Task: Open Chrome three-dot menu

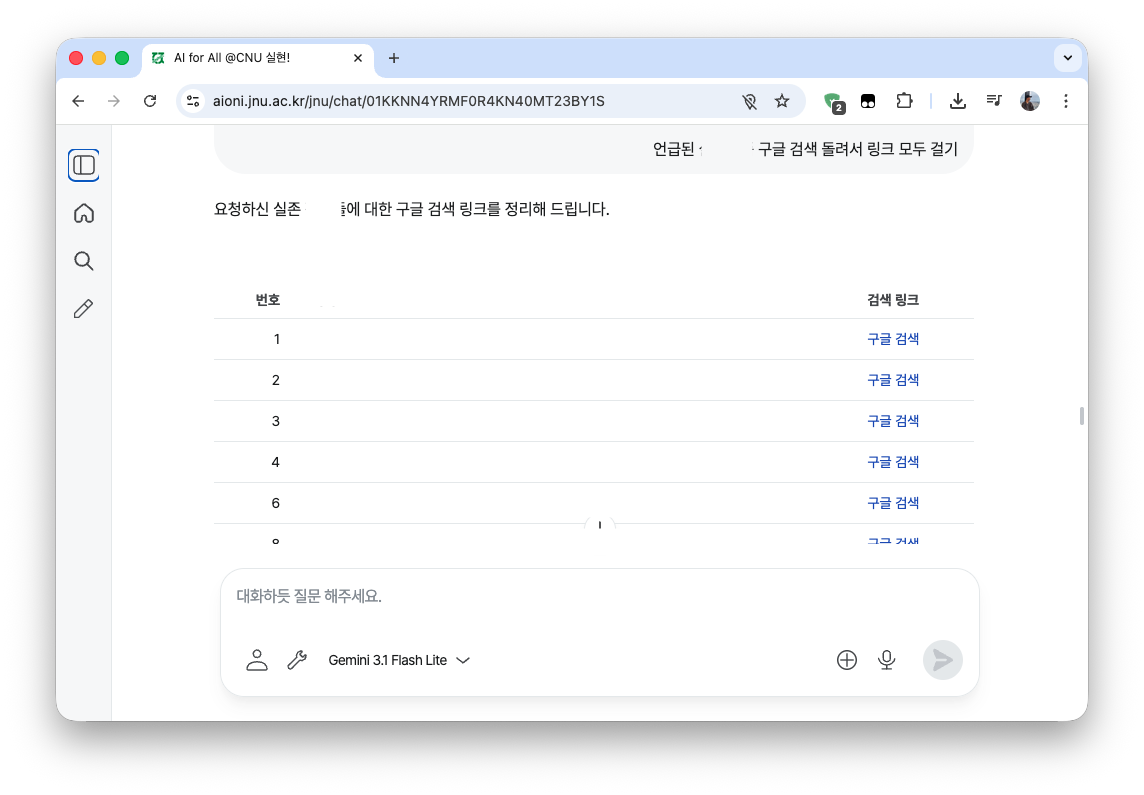Action: (x=1065, y=101)
